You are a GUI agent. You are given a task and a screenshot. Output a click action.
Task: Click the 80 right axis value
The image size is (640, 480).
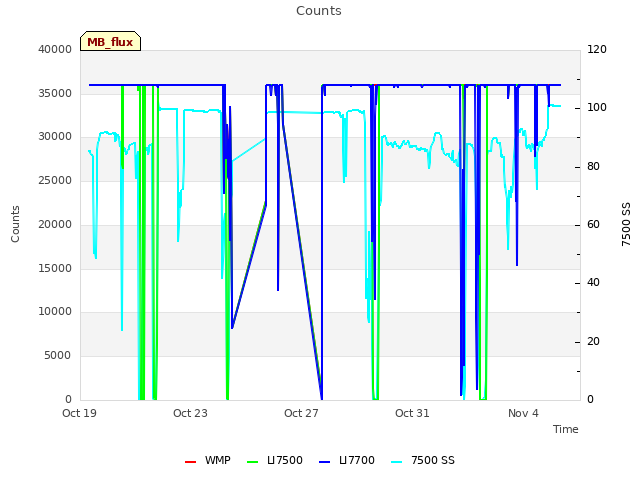coord(593,167)
